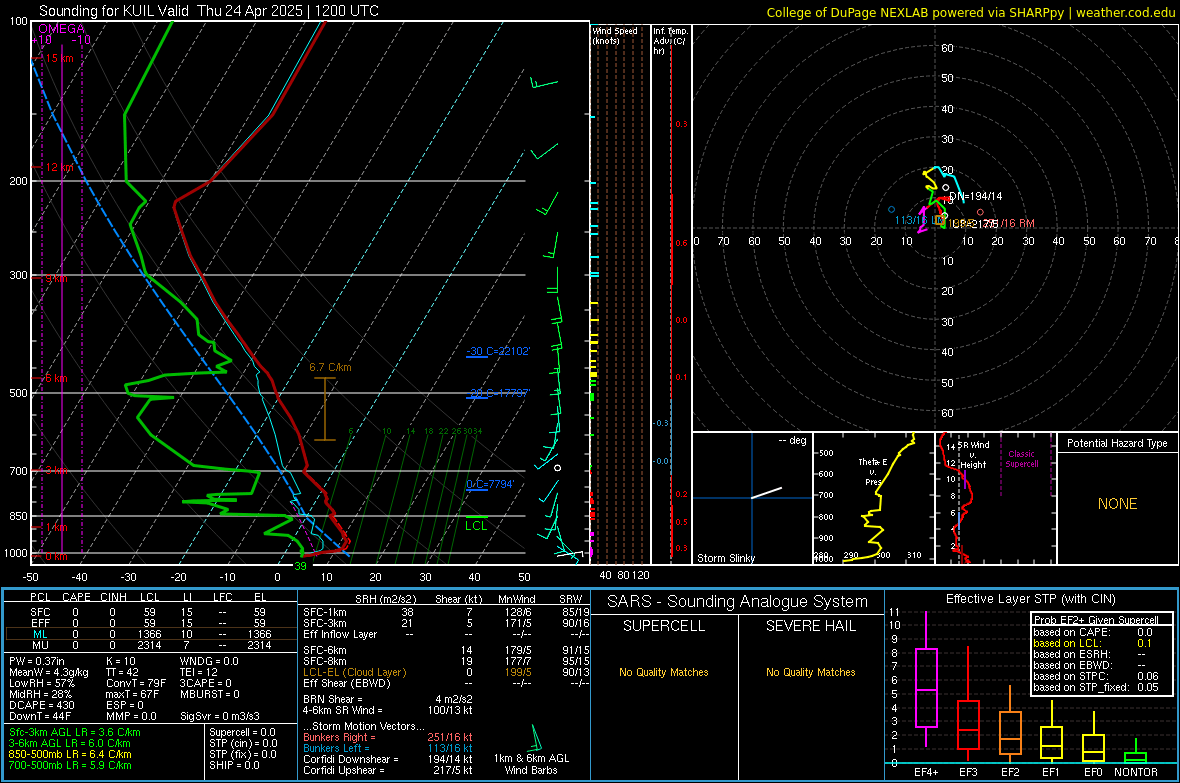
Task: Click the Bunkers Right storm motion line
Action: [x=388, y=737]
